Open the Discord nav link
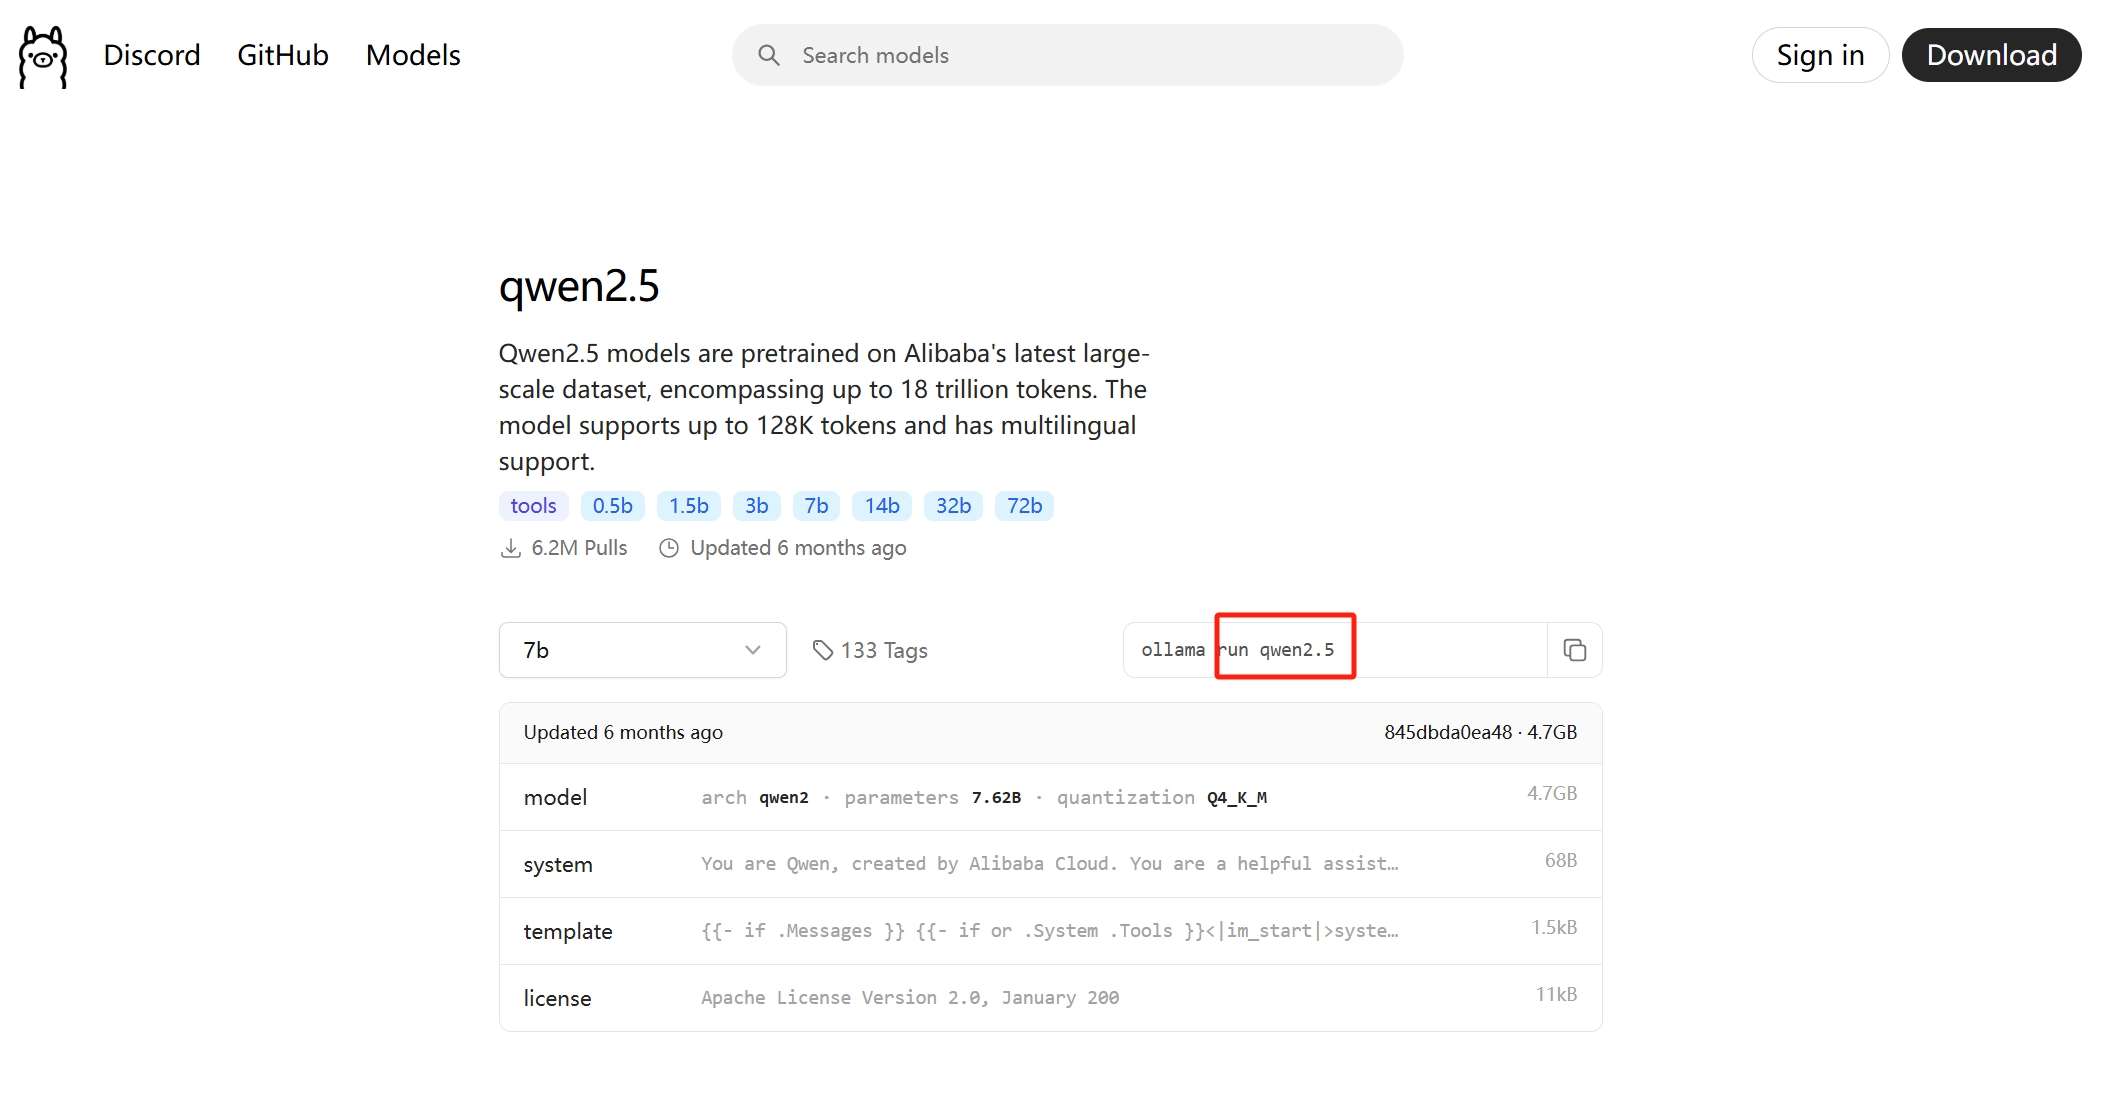Viewport: 2116px width, 1102px height. point(151,55)
